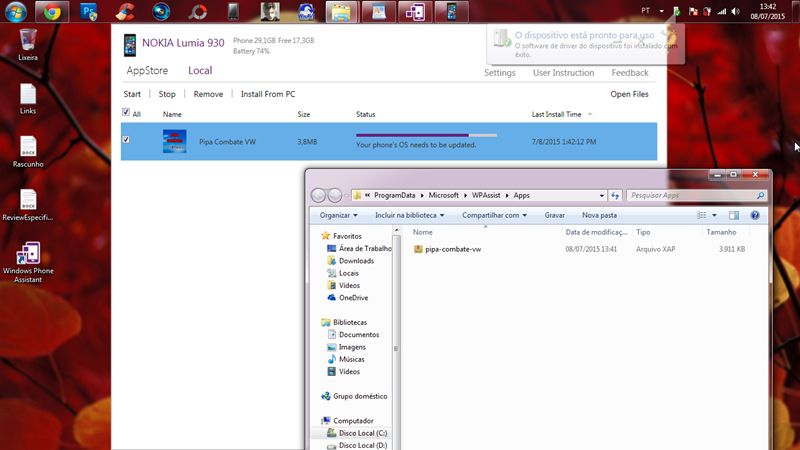Screen dimensions: 800x450
Task: Switch to the AppStore tab
Action: (147, 70)
